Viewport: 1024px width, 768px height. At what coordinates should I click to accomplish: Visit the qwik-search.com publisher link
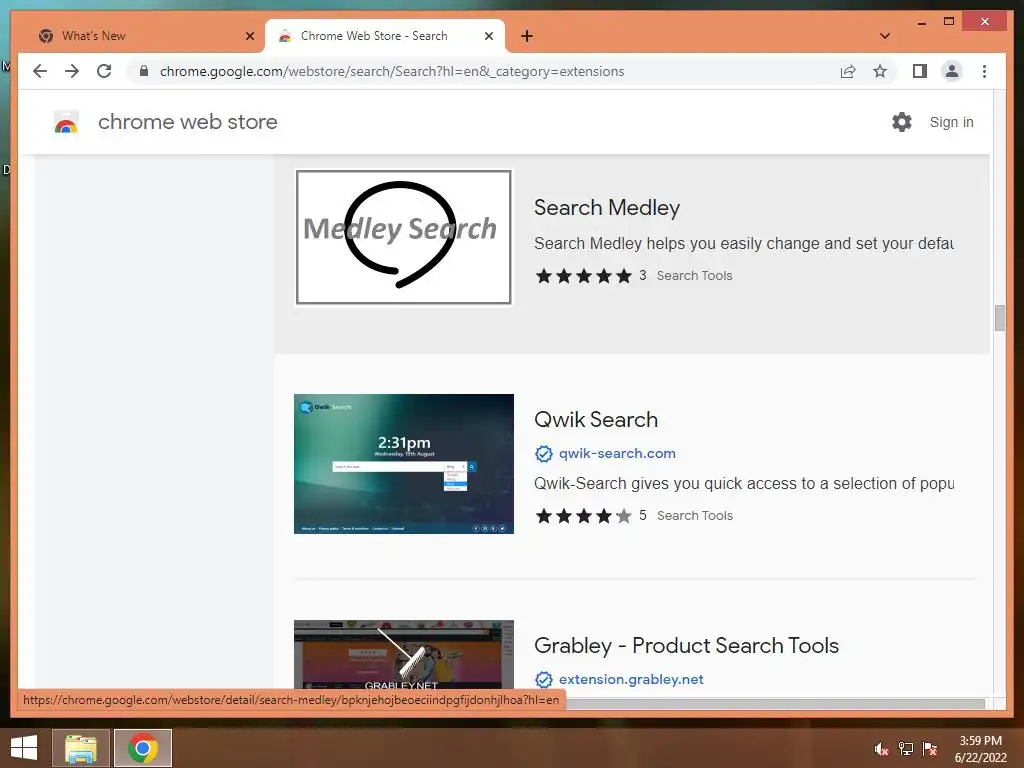point(617,453)
